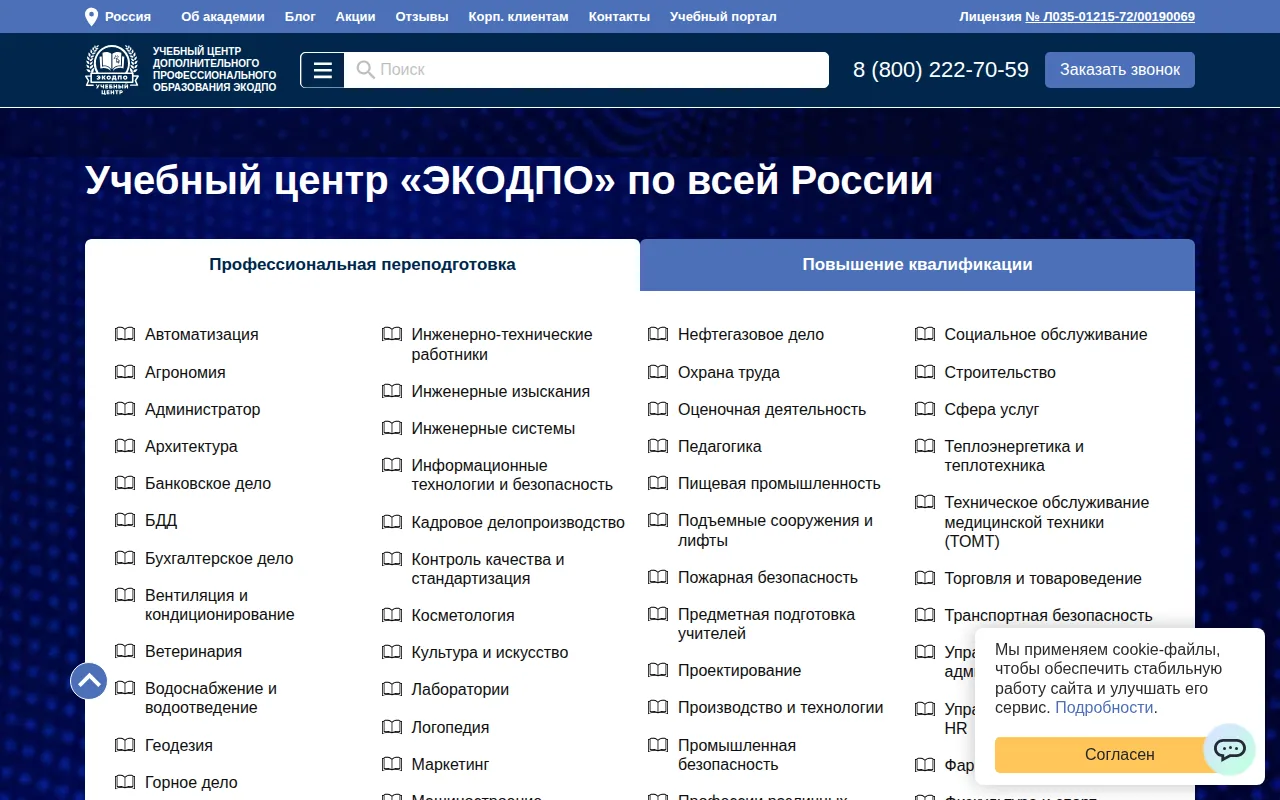The image size is (1280, 800).
Task: Open Оценочная деятельность category
Action: coord(772,409)
